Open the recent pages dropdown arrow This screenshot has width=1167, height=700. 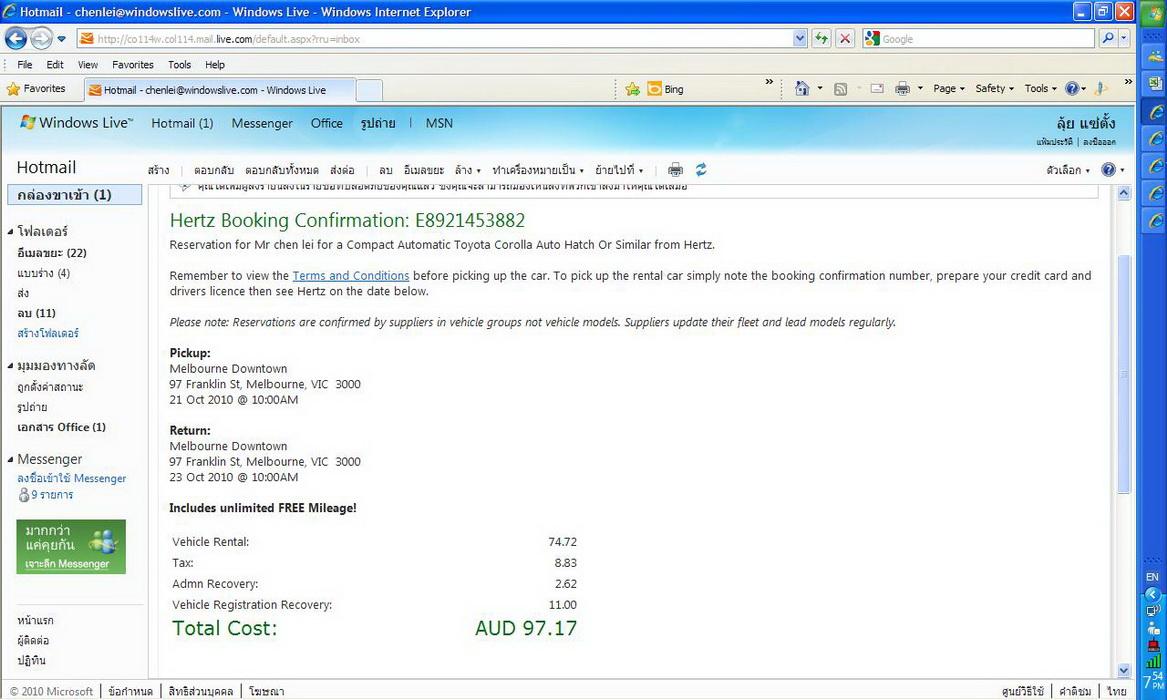tap(62, 39)
